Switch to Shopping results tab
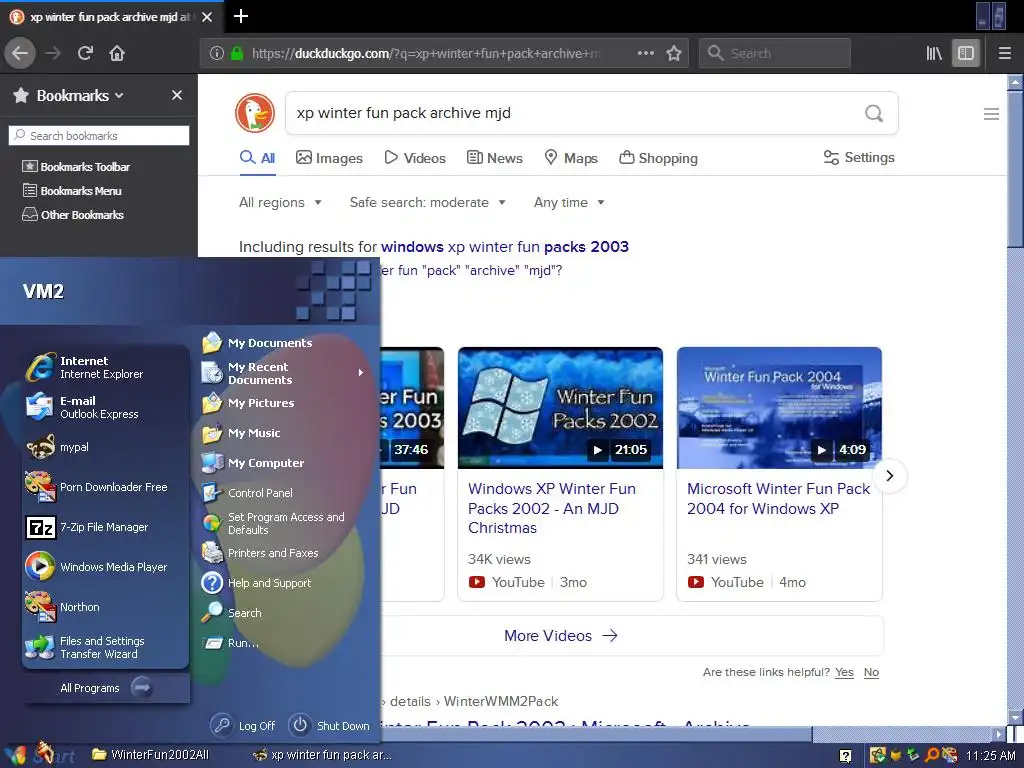The height and width of the screenshot is (768, 1024). point(658,158)
